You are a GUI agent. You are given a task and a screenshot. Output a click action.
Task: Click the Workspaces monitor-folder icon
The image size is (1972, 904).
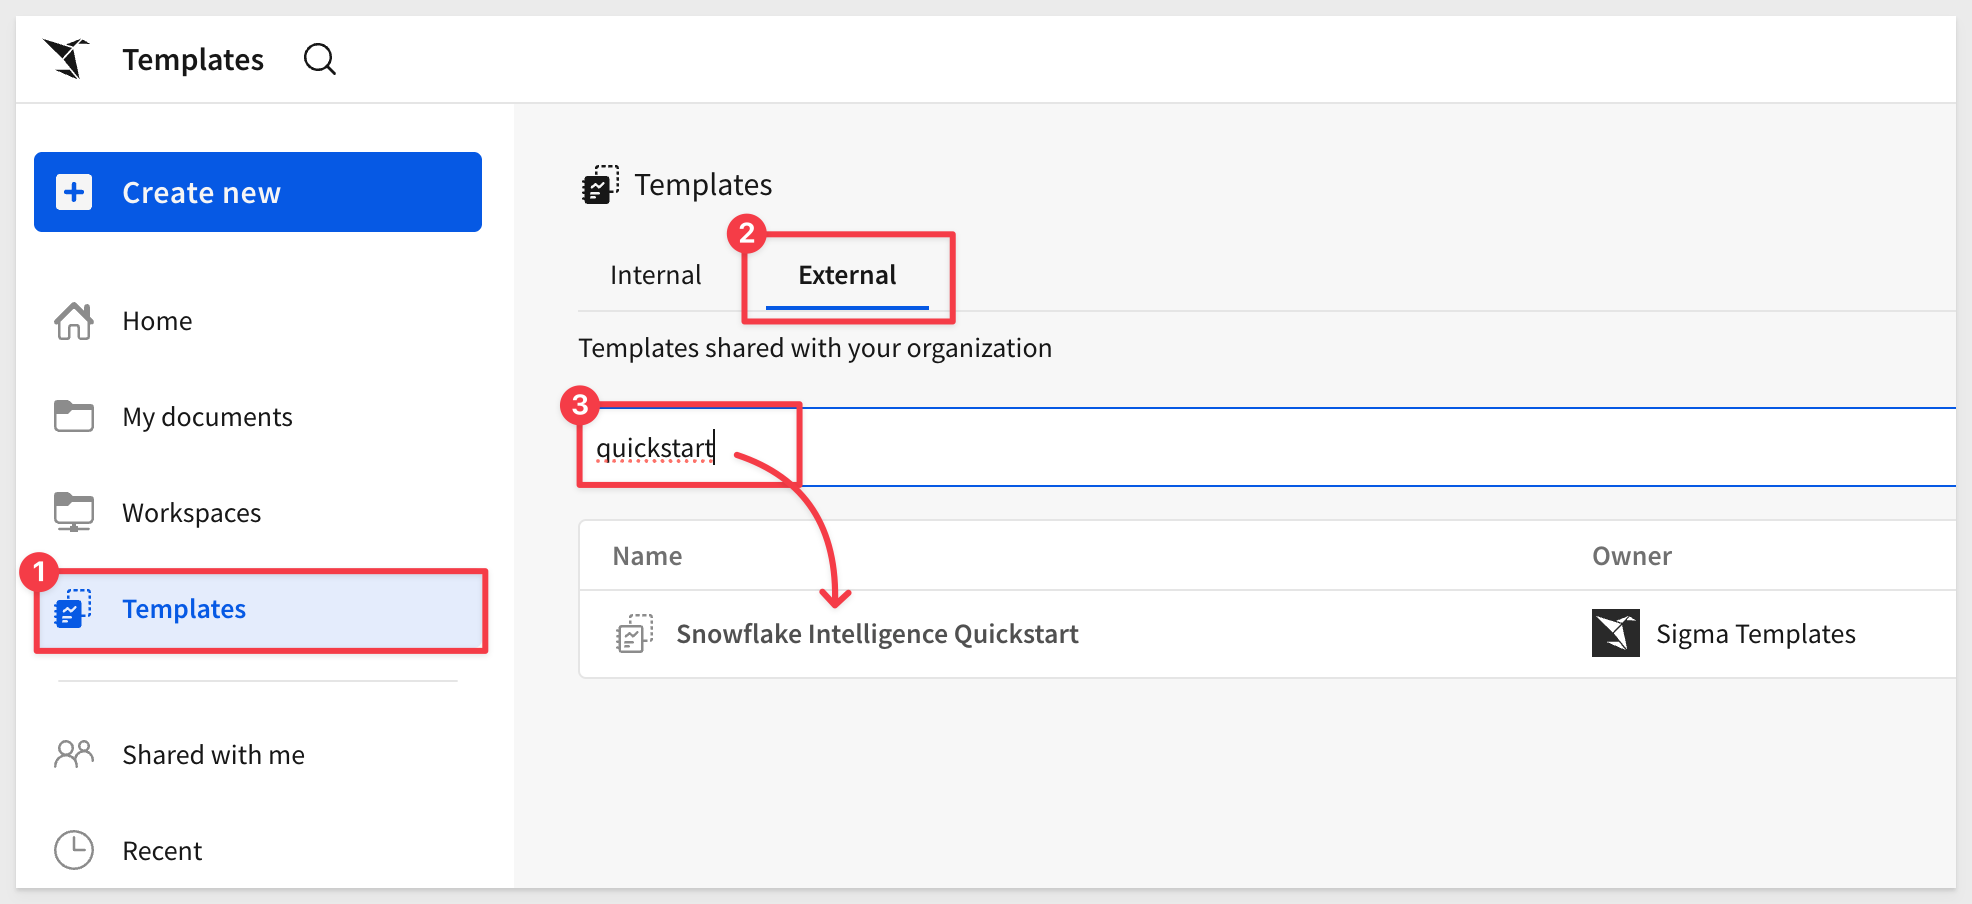point(74,512)
